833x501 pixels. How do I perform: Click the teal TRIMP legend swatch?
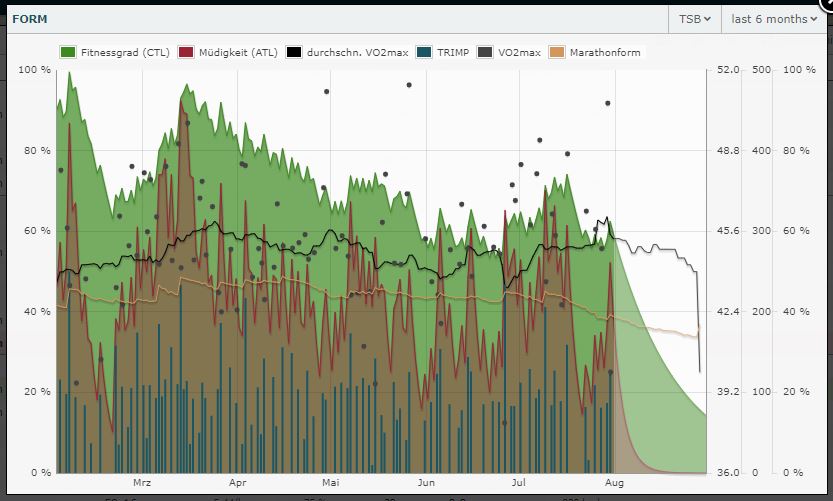click(x=426, y=52)
